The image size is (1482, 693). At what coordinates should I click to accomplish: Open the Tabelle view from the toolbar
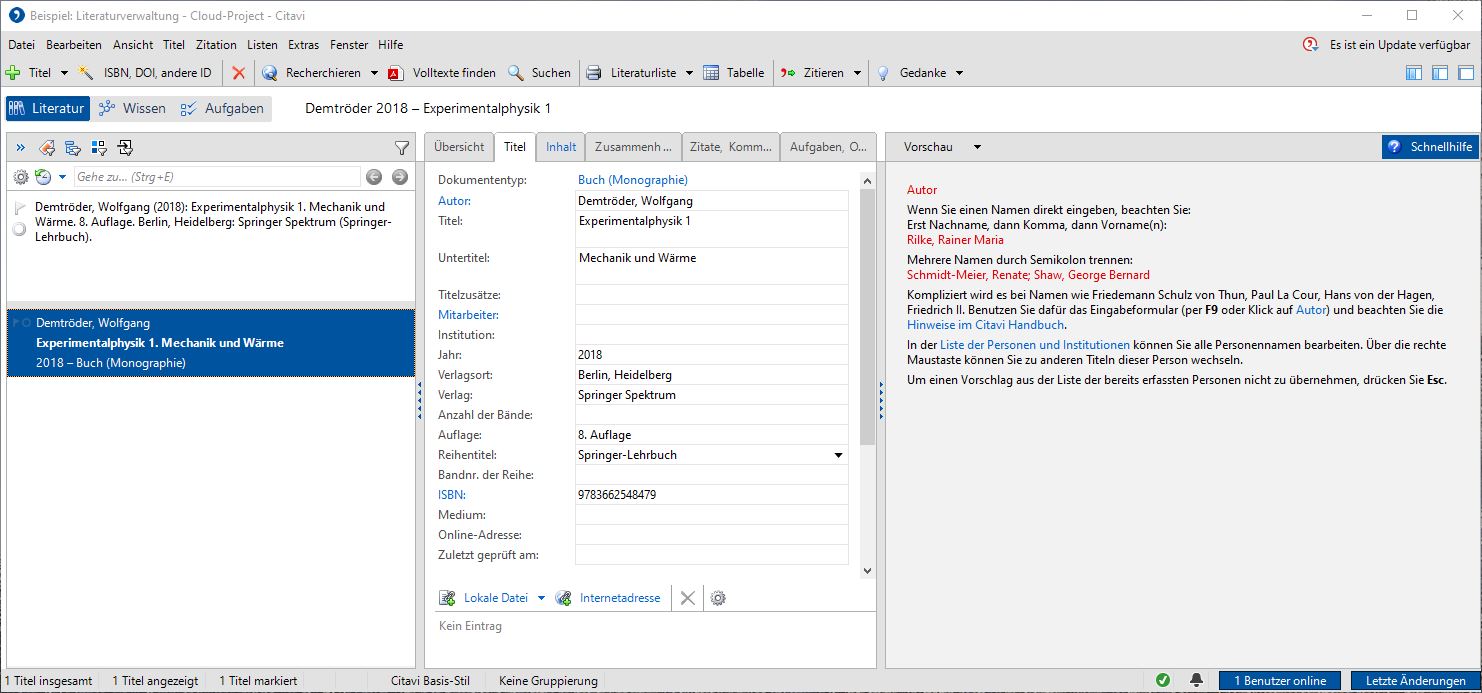[x=734, y=73]
